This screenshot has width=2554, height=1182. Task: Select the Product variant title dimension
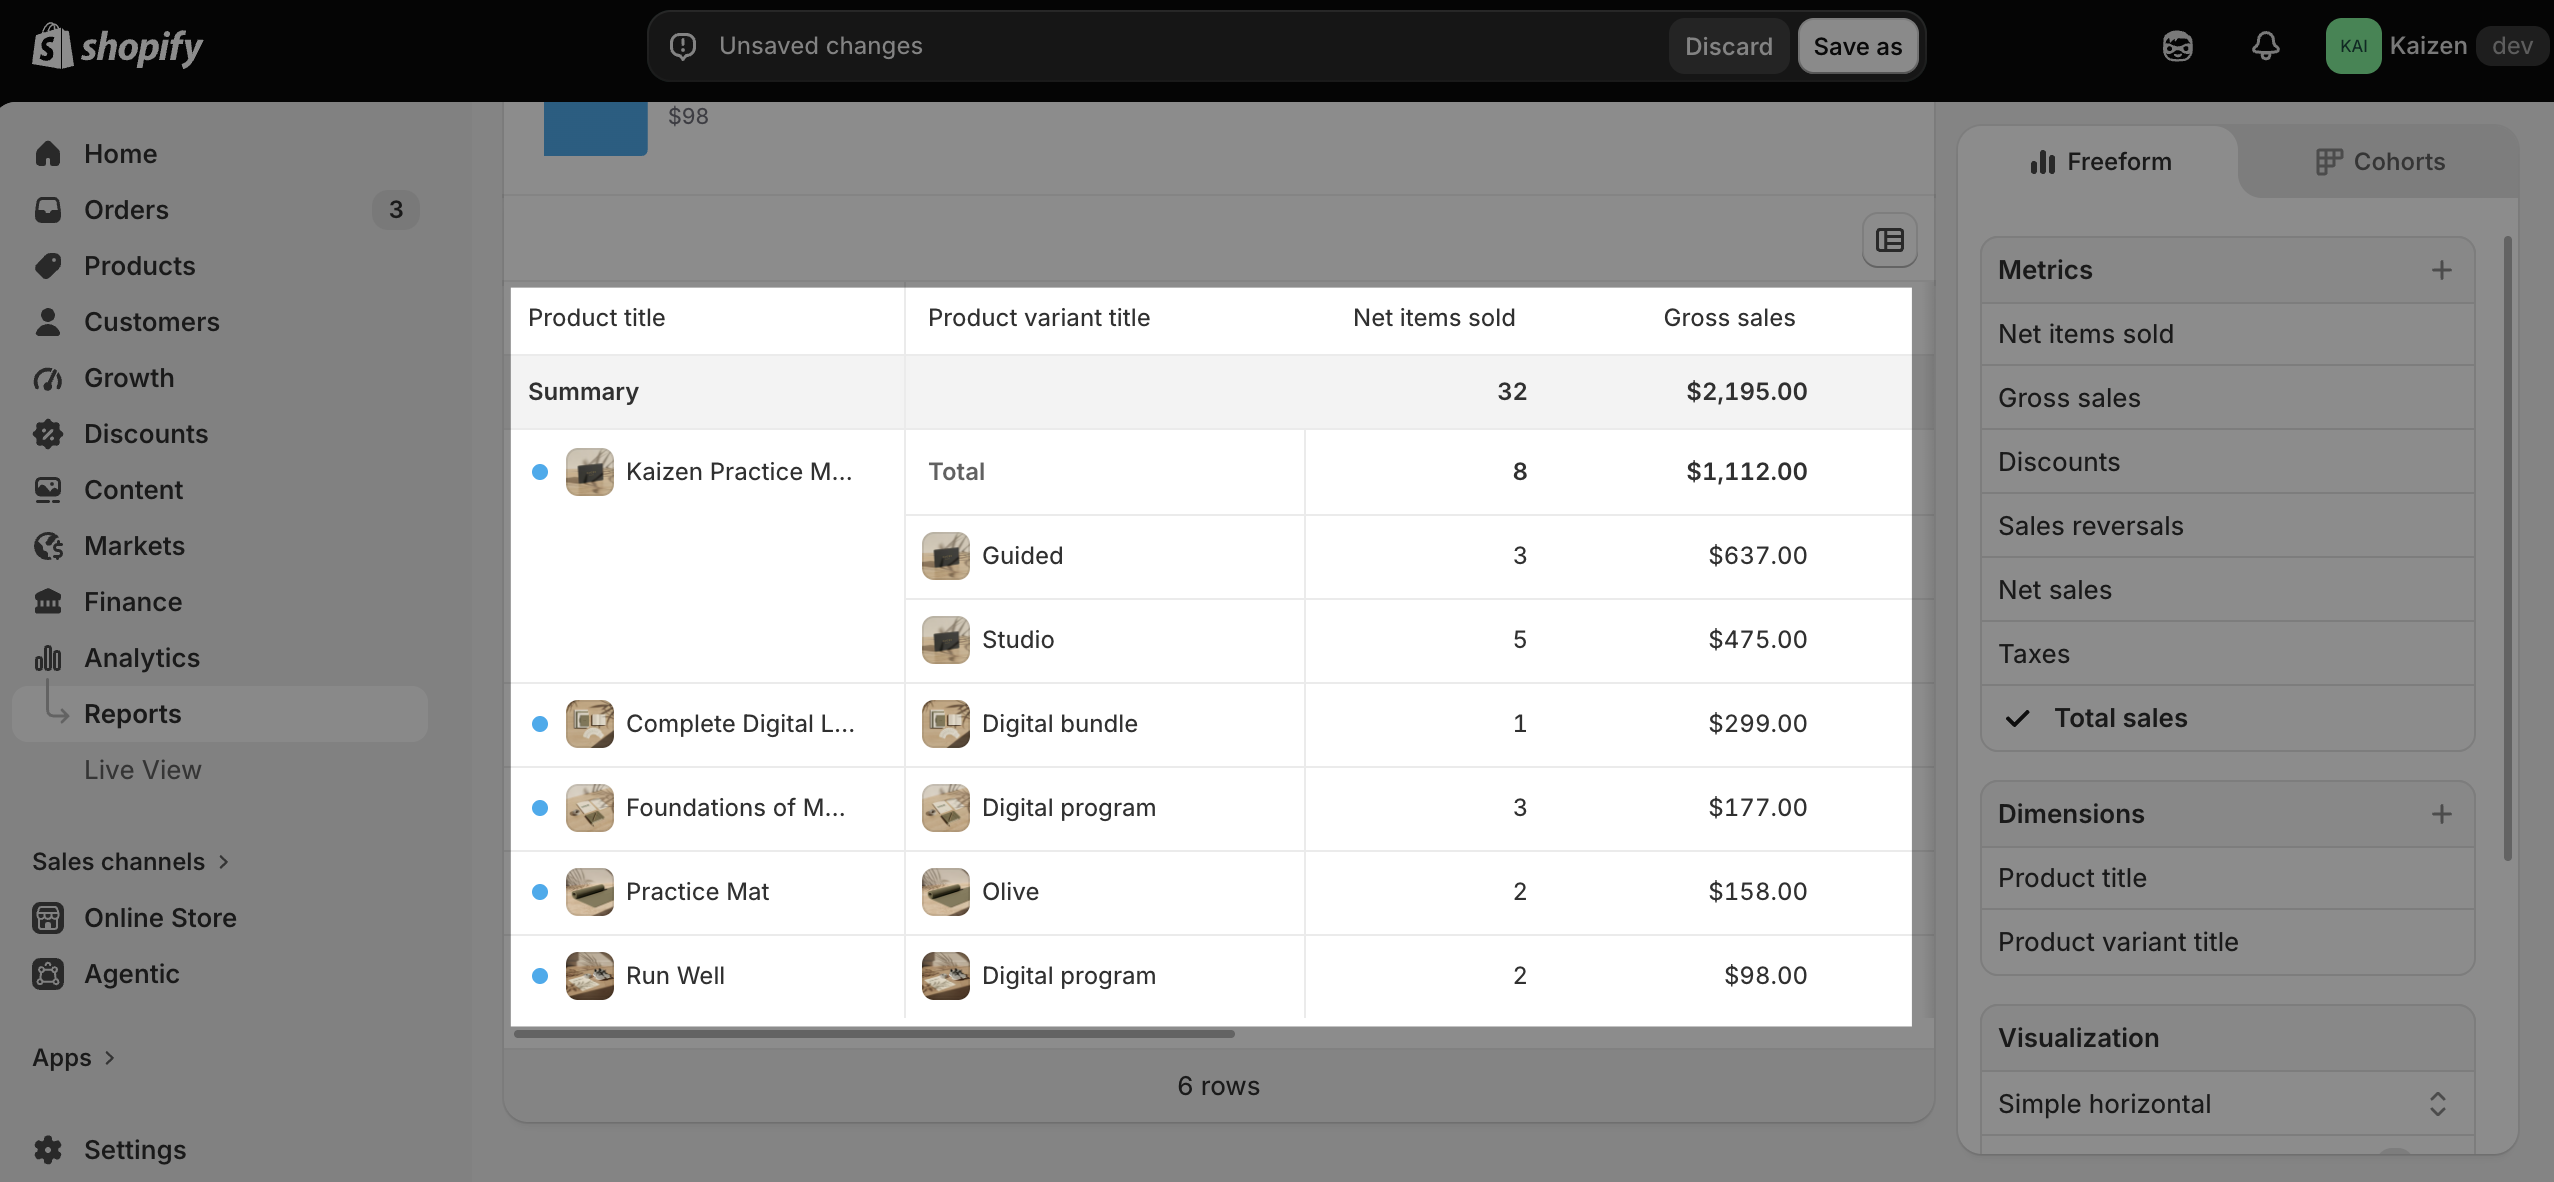[x=2228, y=942]
